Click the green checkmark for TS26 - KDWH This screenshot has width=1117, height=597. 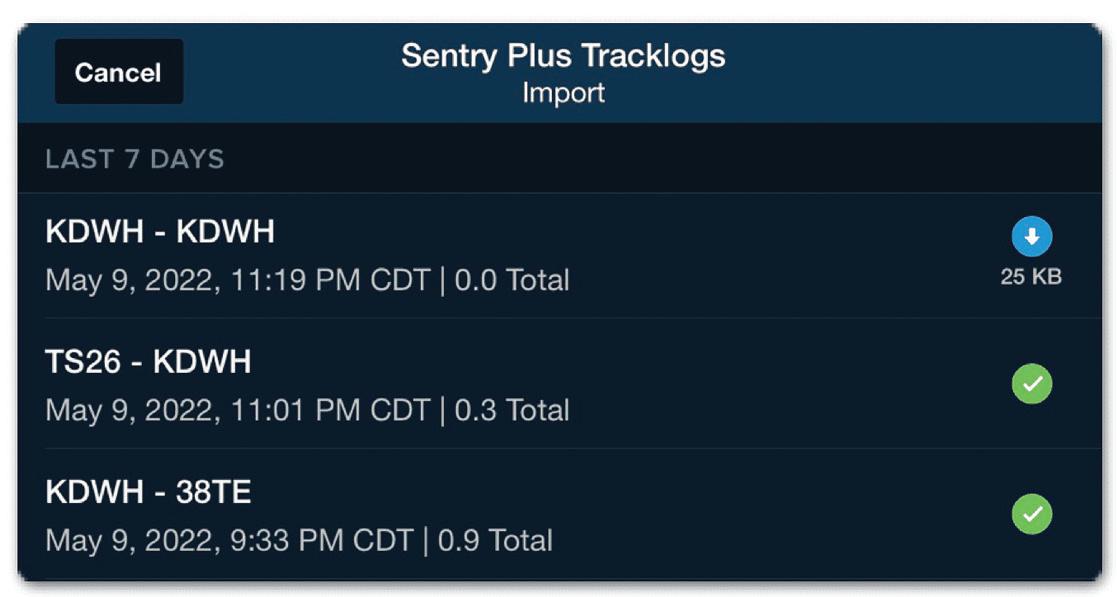[1031, 384]
